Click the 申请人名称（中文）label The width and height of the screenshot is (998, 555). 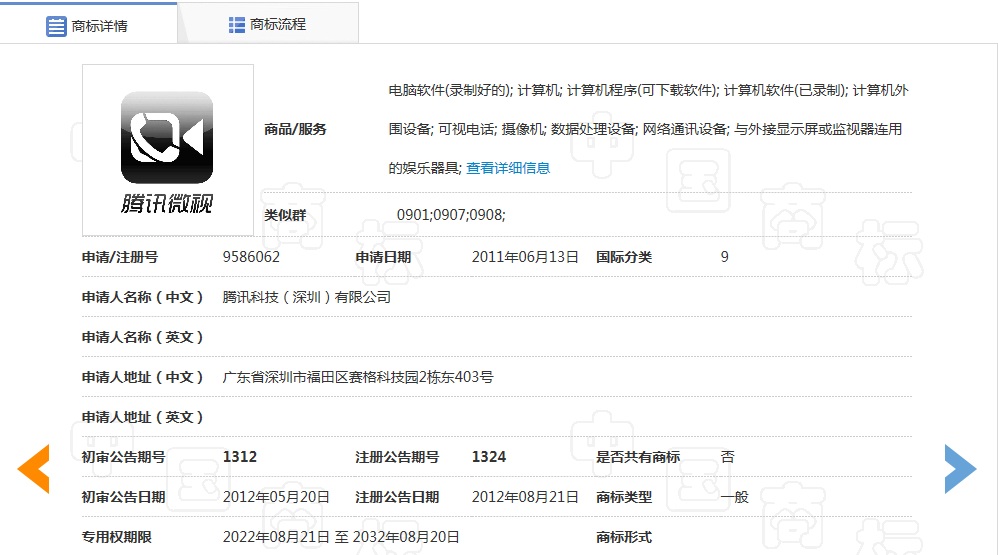(143, 297)
